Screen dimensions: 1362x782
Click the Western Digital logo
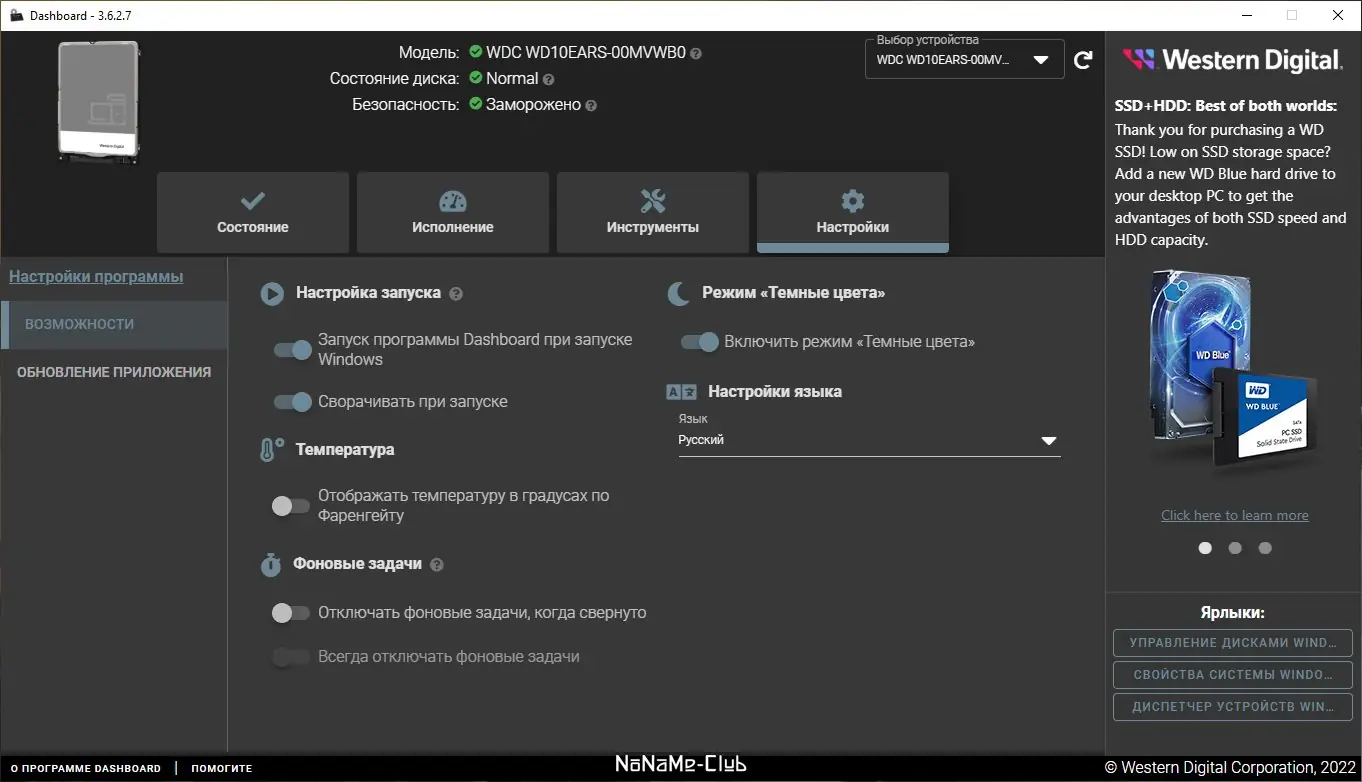[x=1232, y=59]
